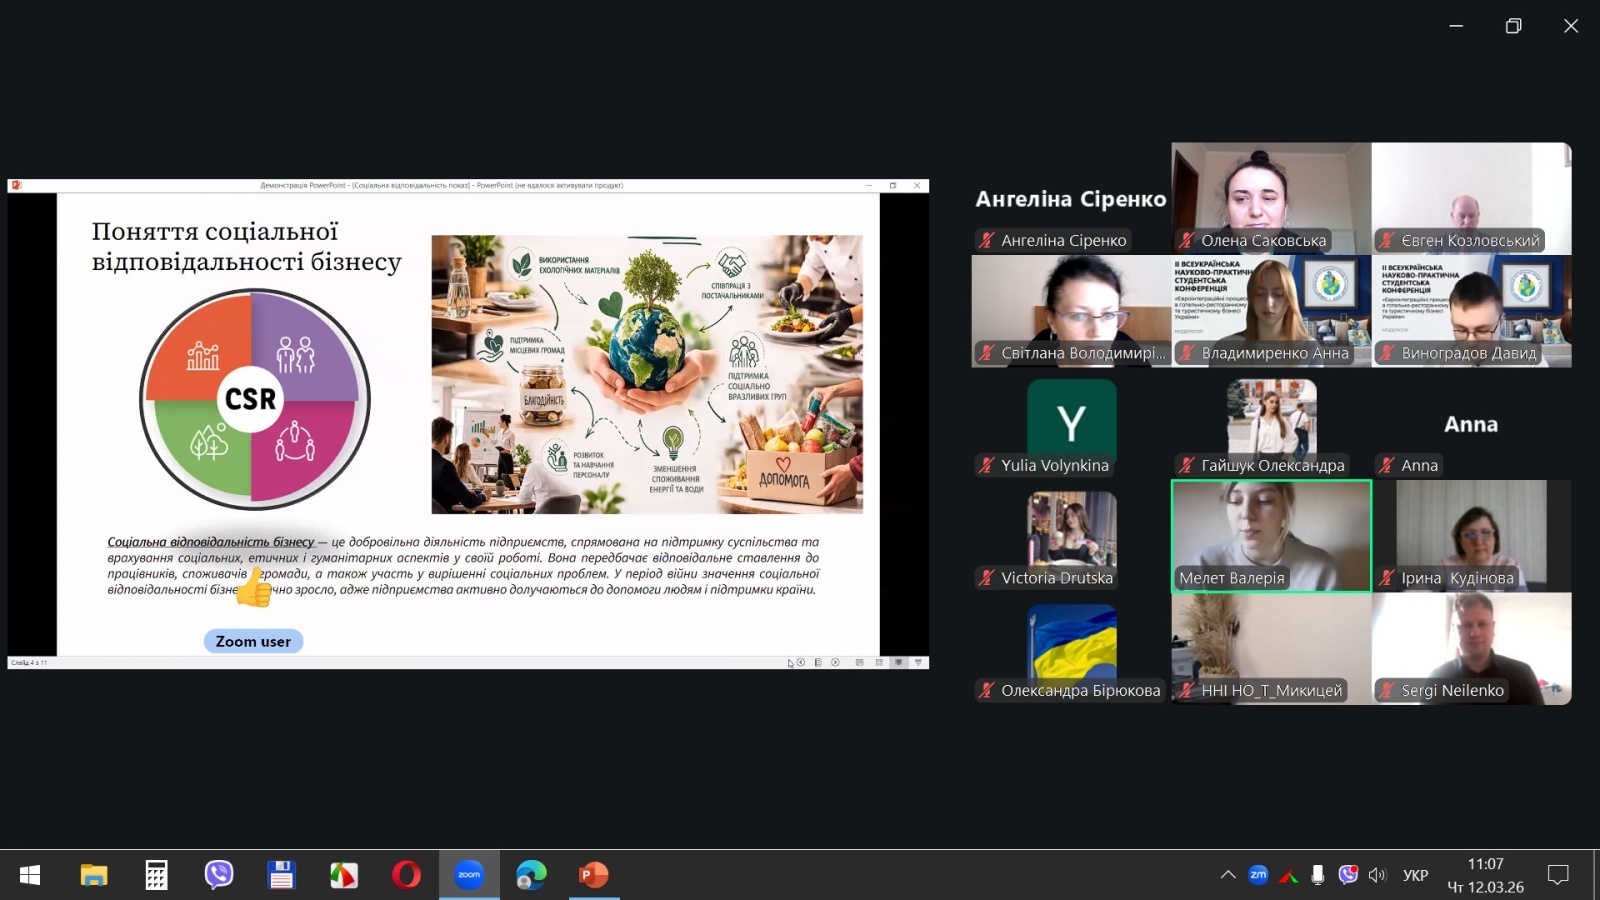Open the Windows Start menu
Viewport: 1600px width, 900px height.
tap(30, 875)
